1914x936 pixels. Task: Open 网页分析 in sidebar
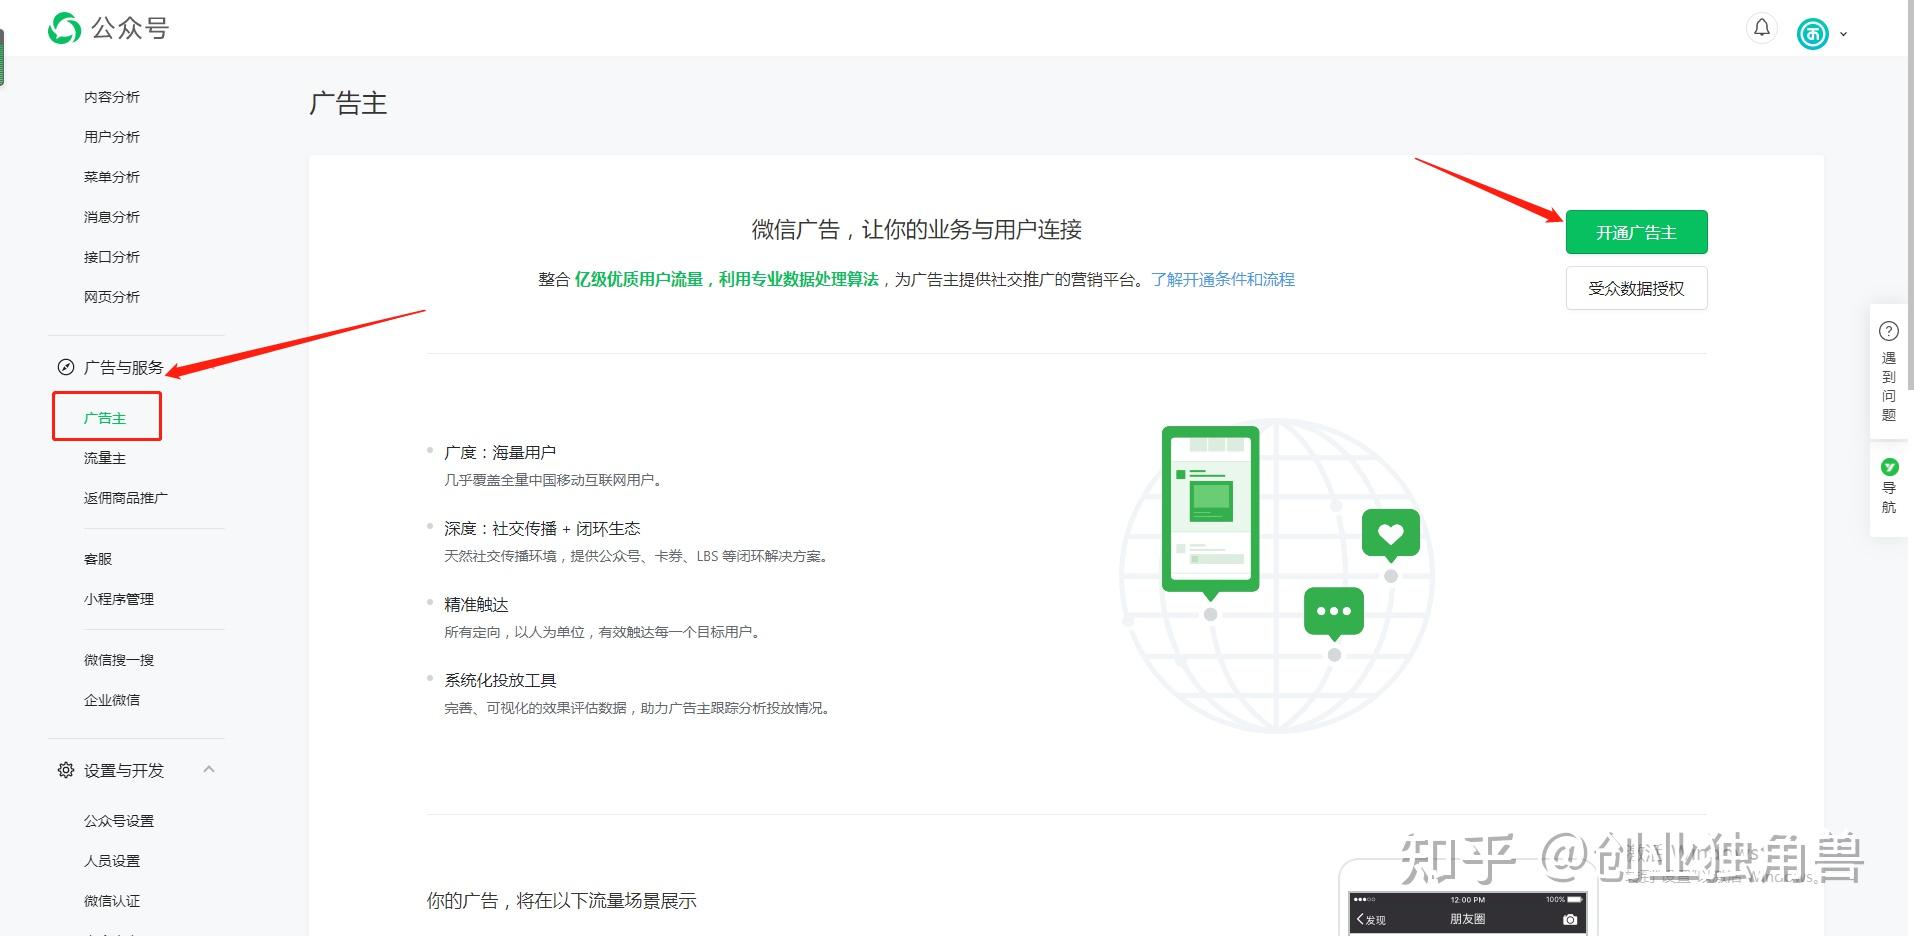[x=112, y=297]
